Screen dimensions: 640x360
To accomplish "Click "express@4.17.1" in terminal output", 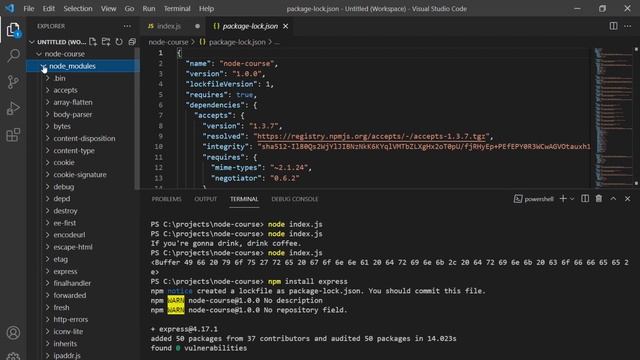I will click(x=188, y=329).
